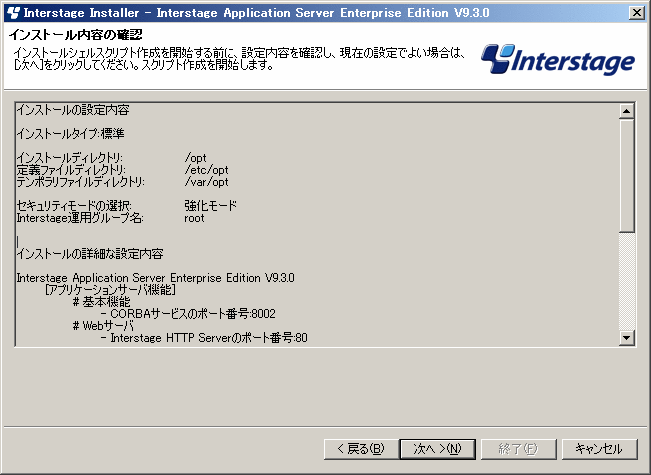This screenshot has width=651, height=475.
Task: Click the インストール内容の確認 heading
Action: click(76, 34)
